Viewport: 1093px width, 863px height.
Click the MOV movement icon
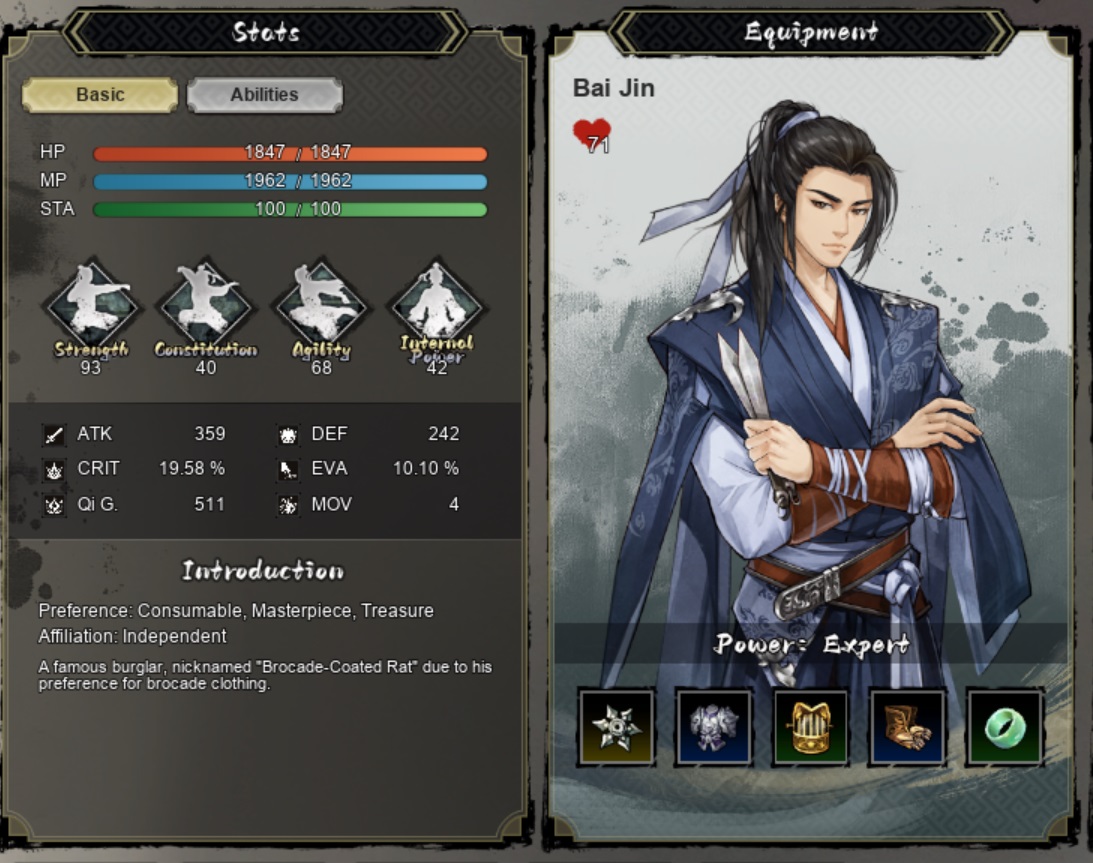pyautogui.click(x=288, y=505)
